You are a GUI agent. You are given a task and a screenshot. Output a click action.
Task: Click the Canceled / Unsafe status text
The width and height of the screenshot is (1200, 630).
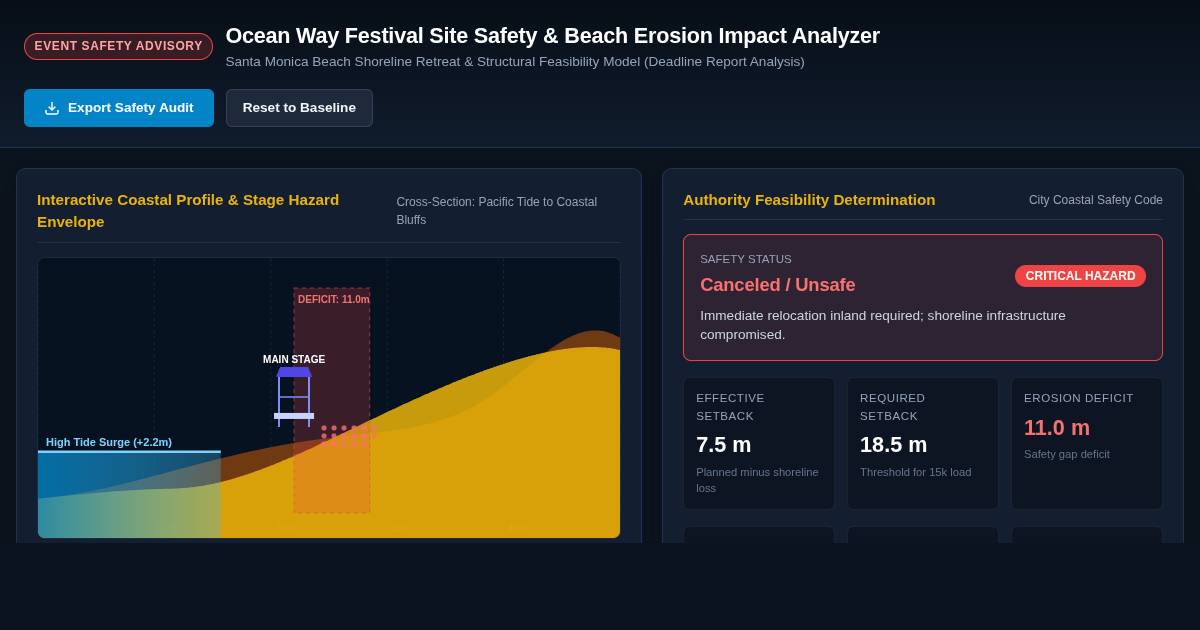point(778,285)
